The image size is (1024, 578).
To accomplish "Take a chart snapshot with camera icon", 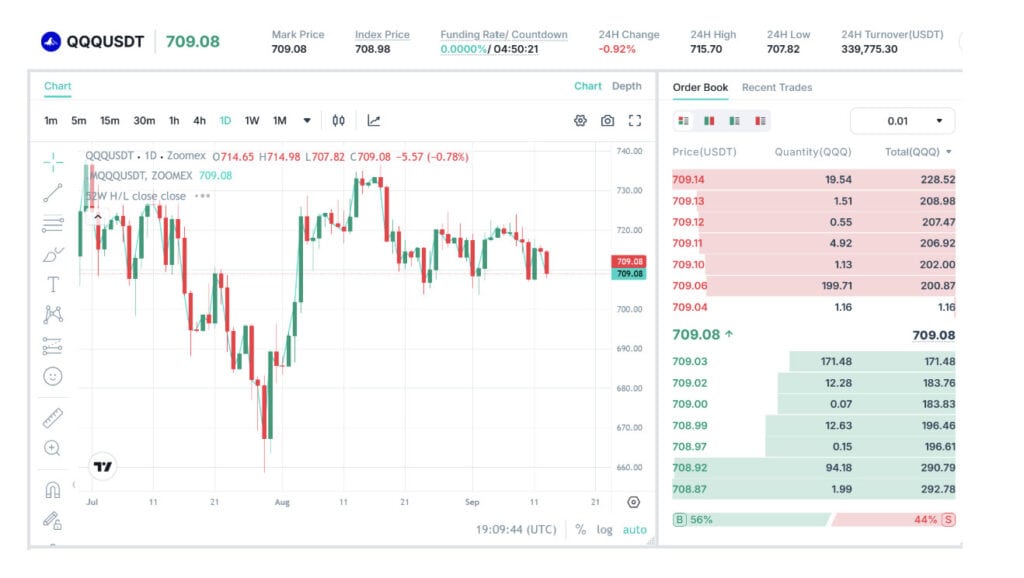I will tap(607, 121).
